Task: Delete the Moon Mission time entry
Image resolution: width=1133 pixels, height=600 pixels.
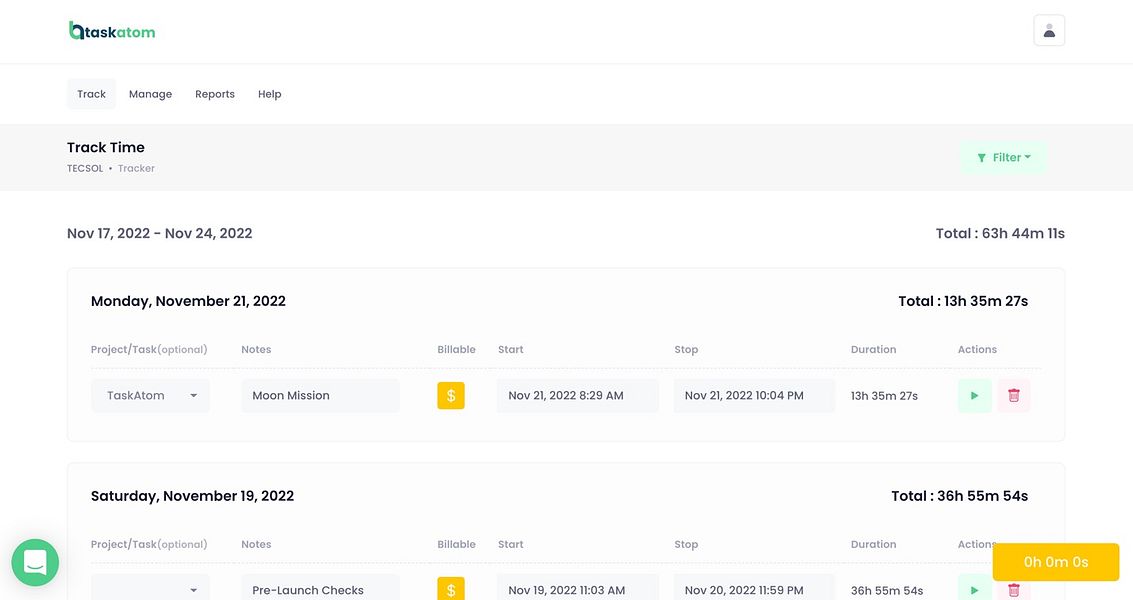Action: 1014,395
